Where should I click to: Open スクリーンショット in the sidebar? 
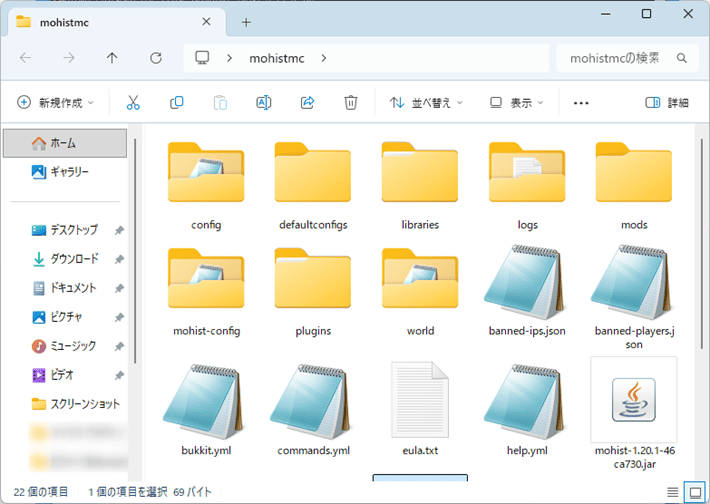[65, 404]
